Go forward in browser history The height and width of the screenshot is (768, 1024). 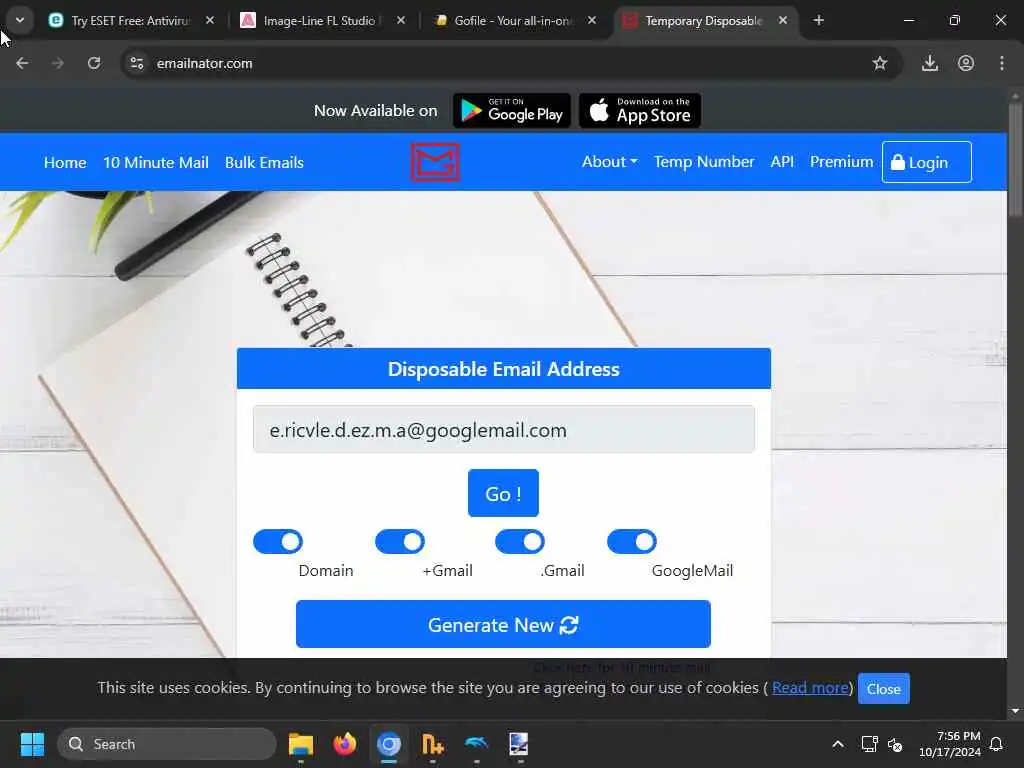click(58, 63)
